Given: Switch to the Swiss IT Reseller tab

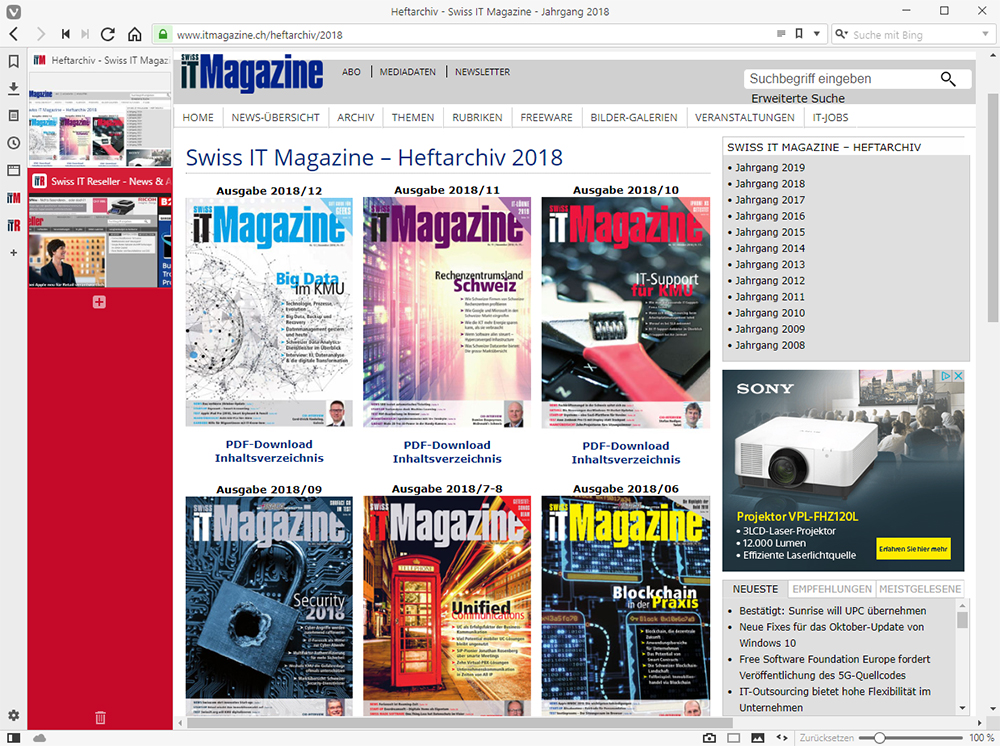Looking at the screenshot, I should pos(101,230).
